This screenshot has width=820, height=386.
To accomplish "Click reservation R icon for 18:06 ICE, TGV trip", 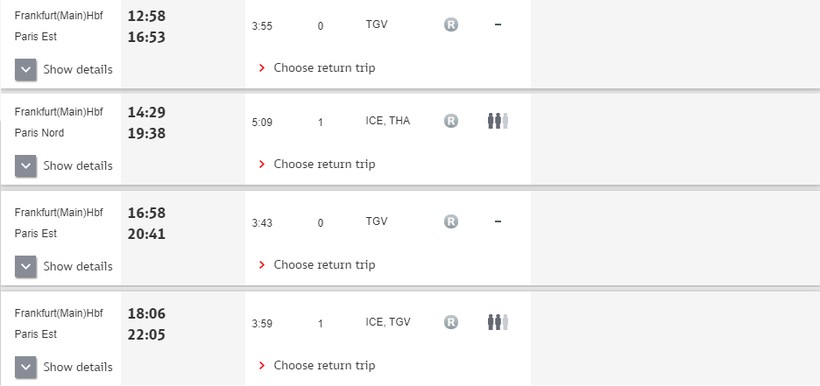I will [451, 322].
